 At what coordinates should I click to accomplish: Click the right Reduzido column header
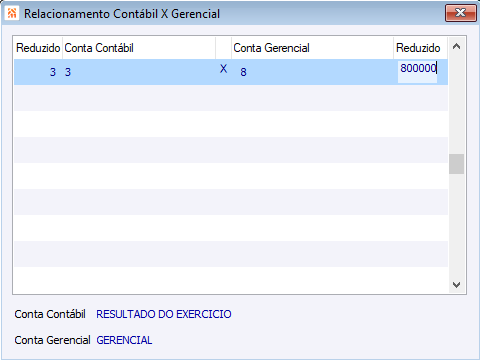pyautogui.click(x=420, y=48)
